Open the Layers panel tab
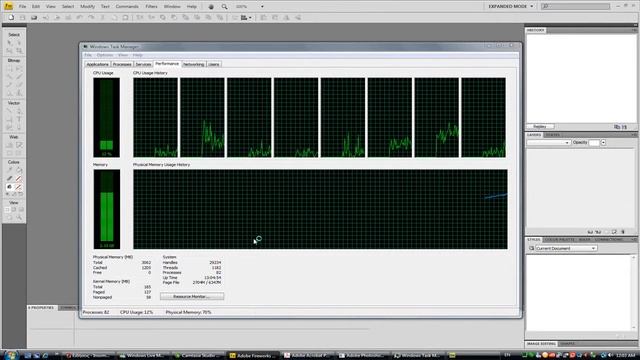The width and height of the screenshot is (640, 360). (x=533, y=135)
